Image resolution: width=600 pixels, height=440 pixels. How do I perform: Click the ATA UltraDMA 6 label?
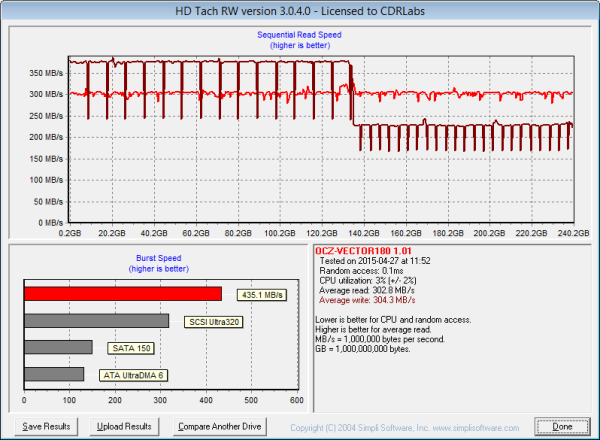134,375
